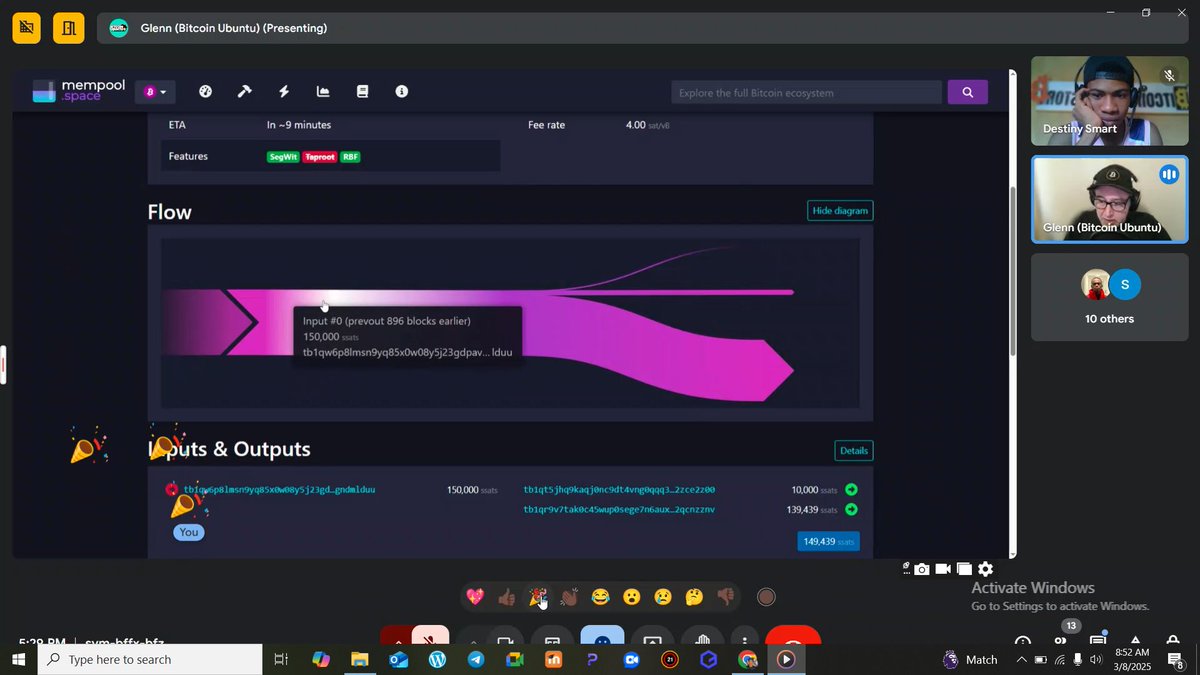Open WordPress from the taskbar
Screen dimensions: 1200x675
(437, 659)
